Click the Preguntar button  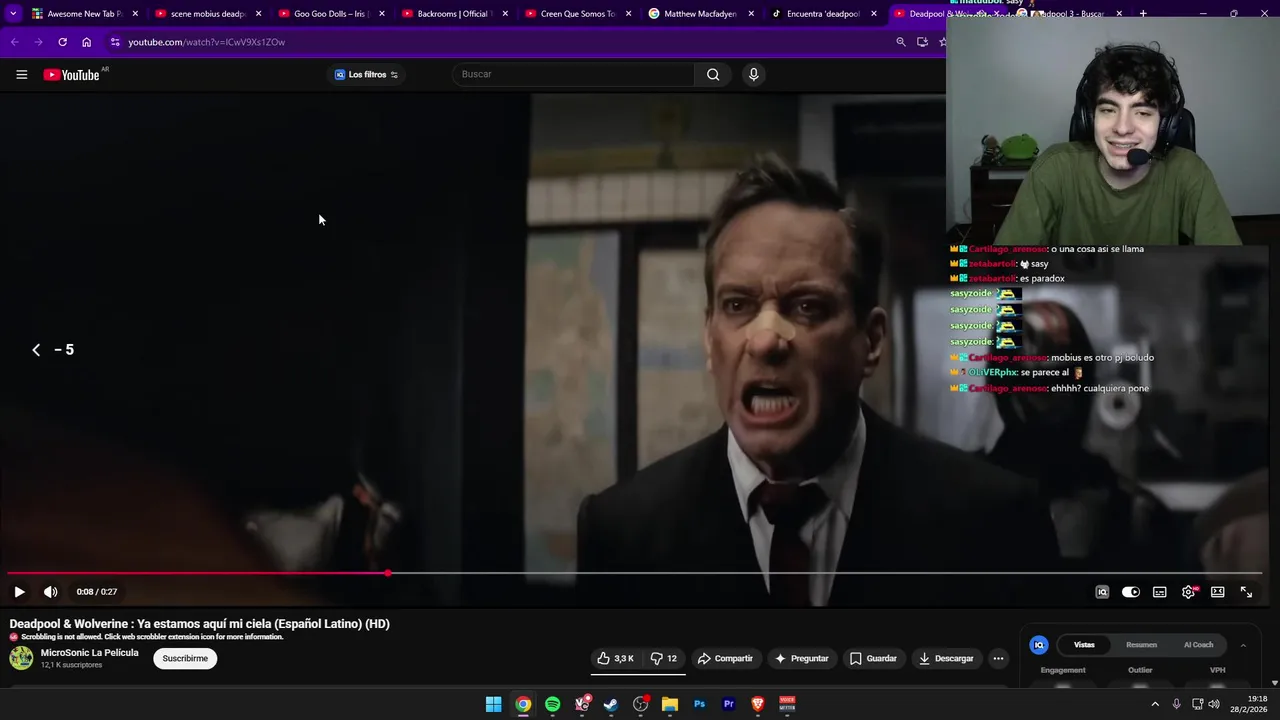[x=802, y=658]
